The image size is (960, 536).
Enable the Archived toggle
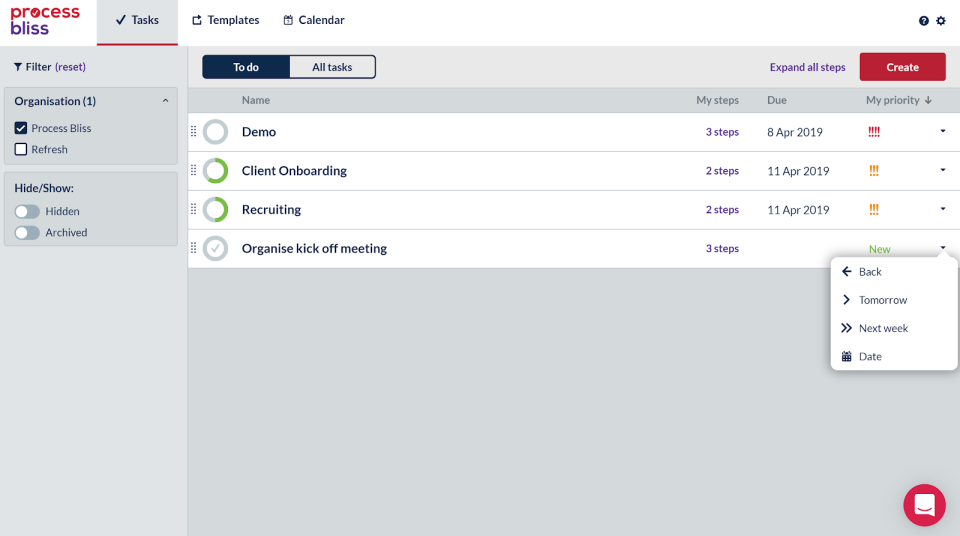[x=27, y=233]
